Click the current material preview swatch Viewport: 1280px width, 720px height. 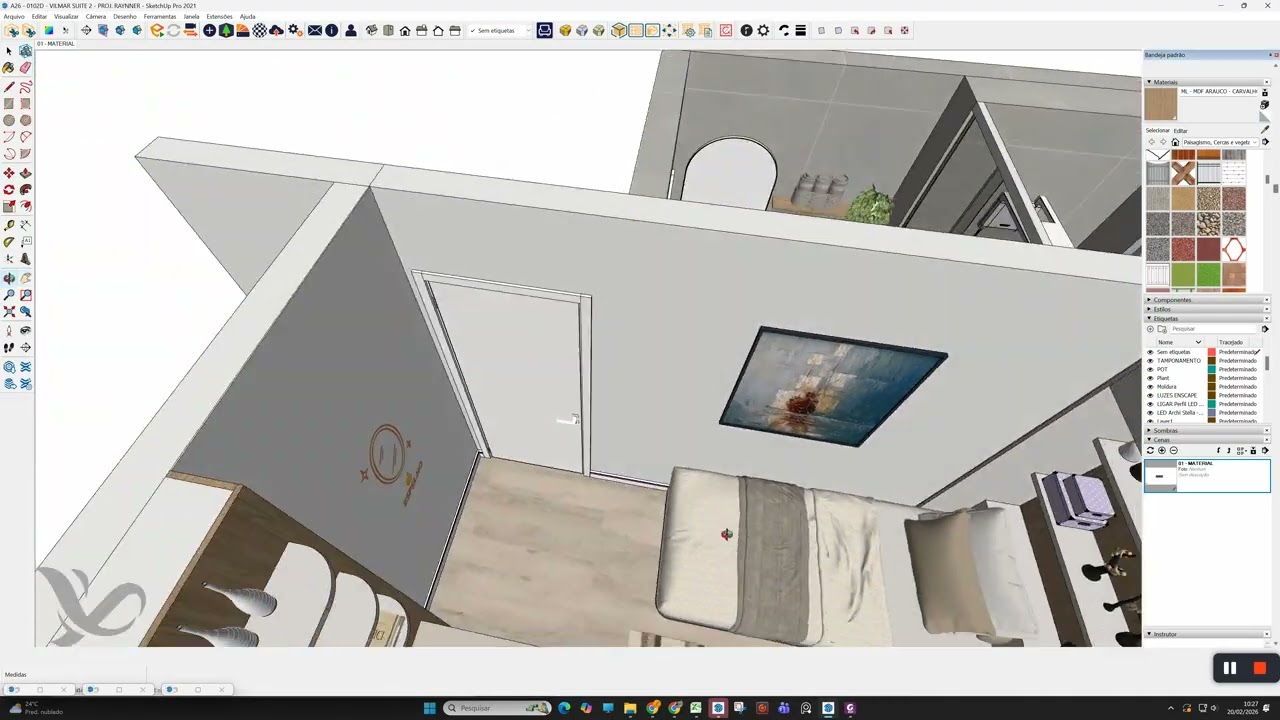(1161, 104)
